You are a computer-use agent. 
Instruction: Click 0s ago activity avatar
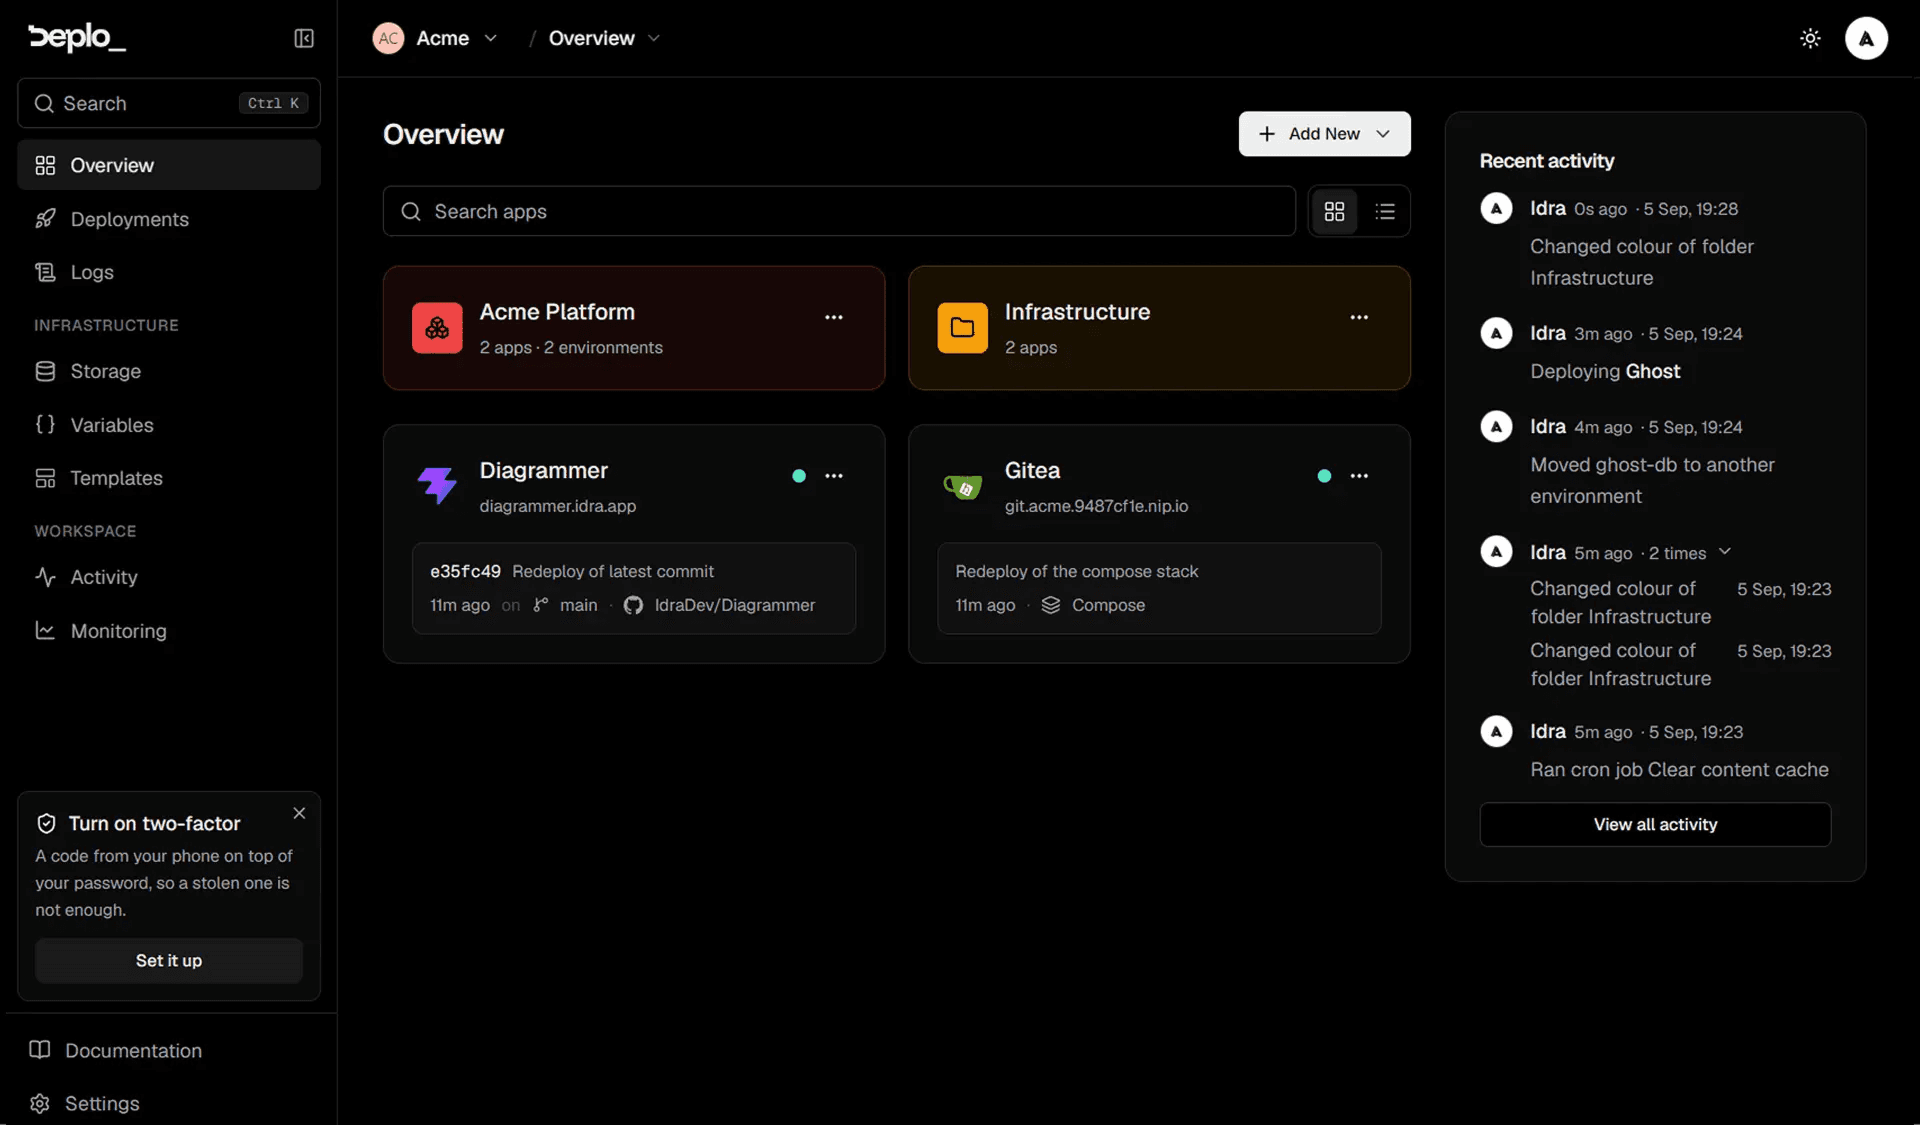[x=1496, y=209]
